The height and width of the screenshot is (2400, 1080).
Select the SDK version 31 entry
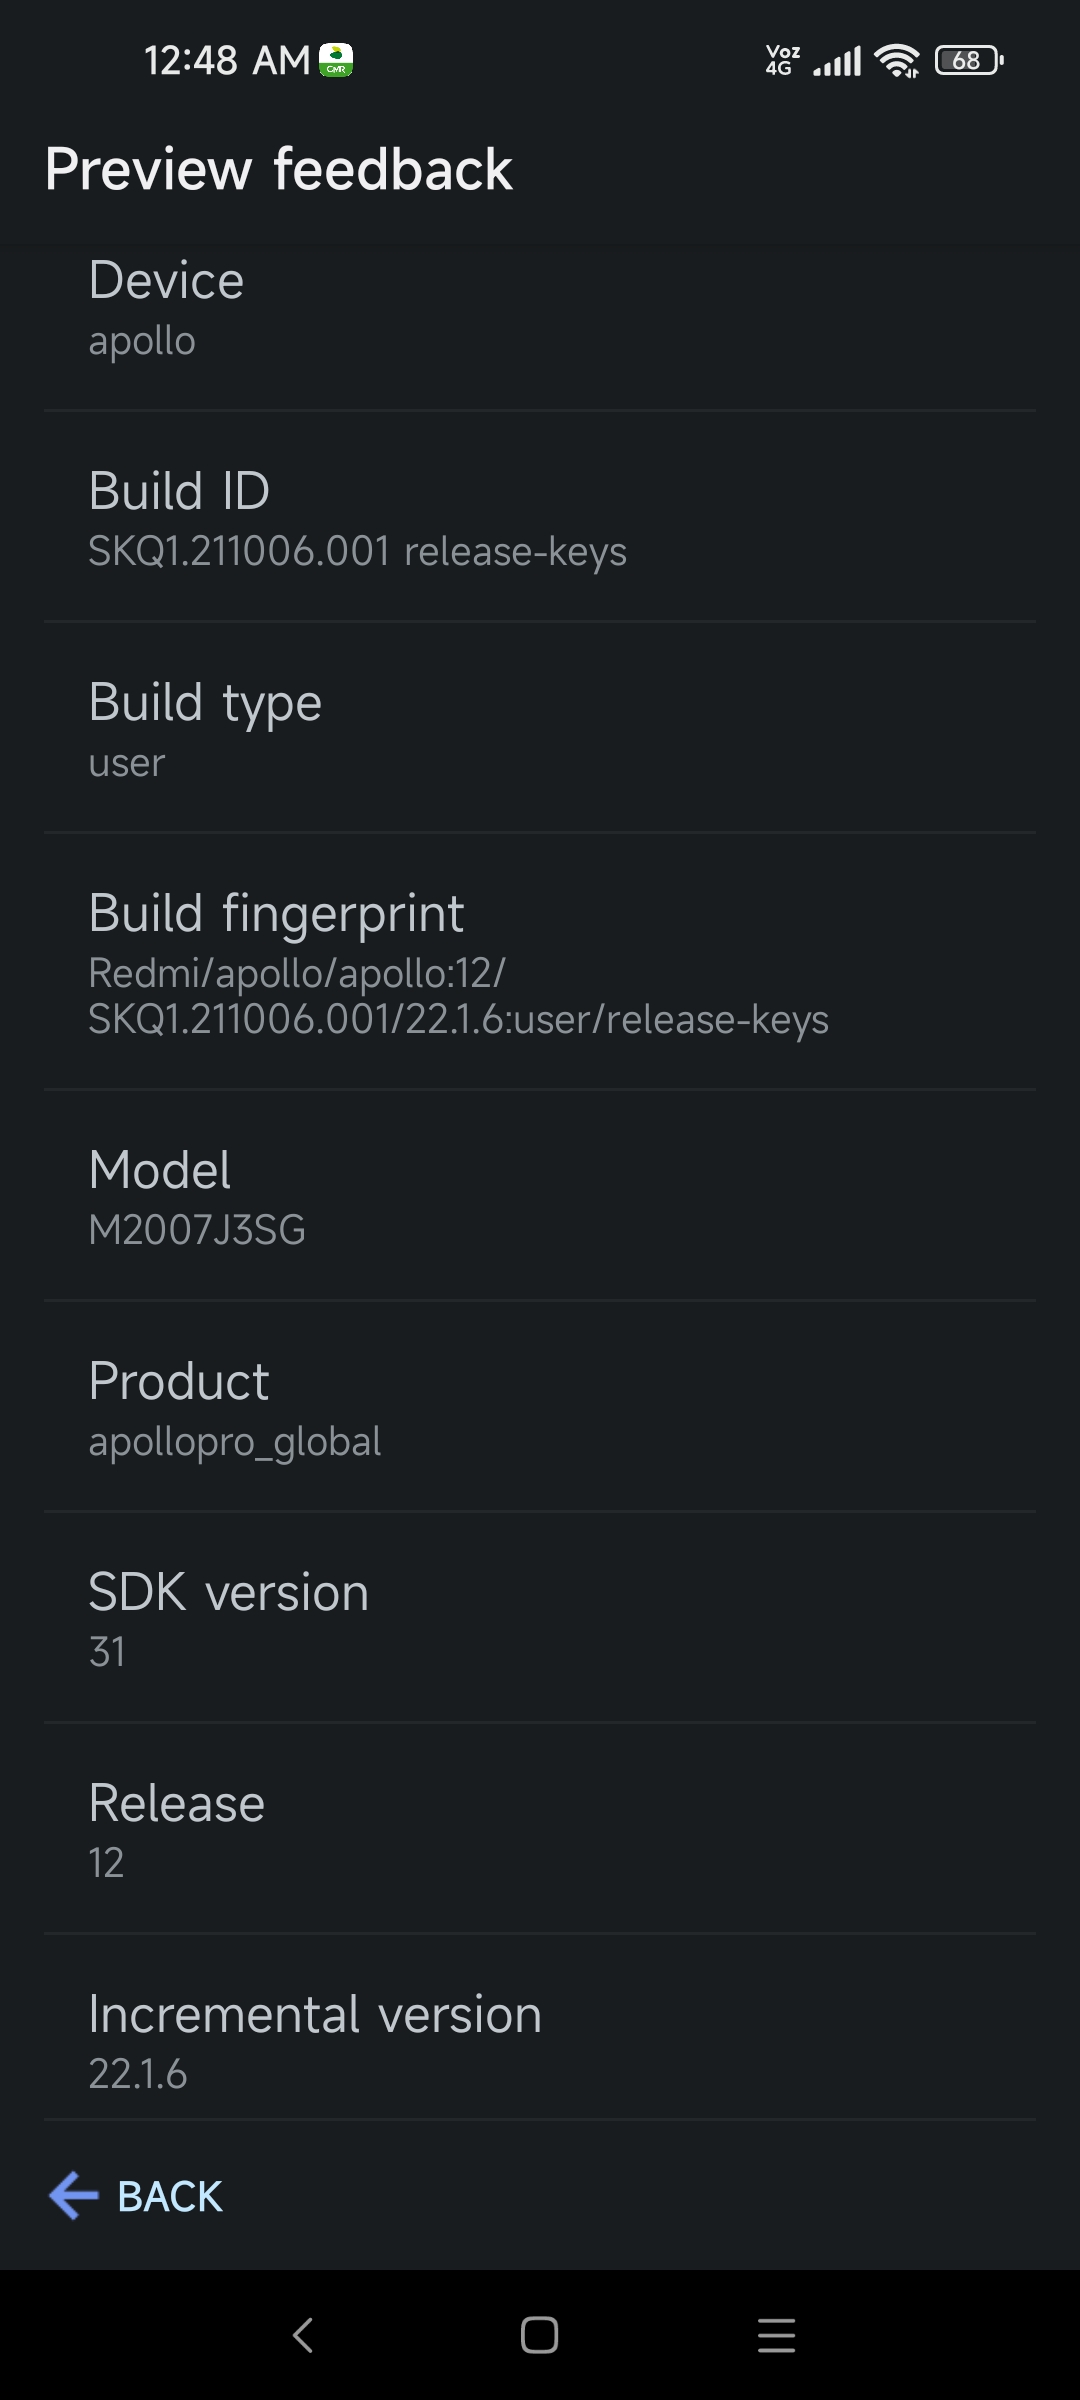(540, 1618)
